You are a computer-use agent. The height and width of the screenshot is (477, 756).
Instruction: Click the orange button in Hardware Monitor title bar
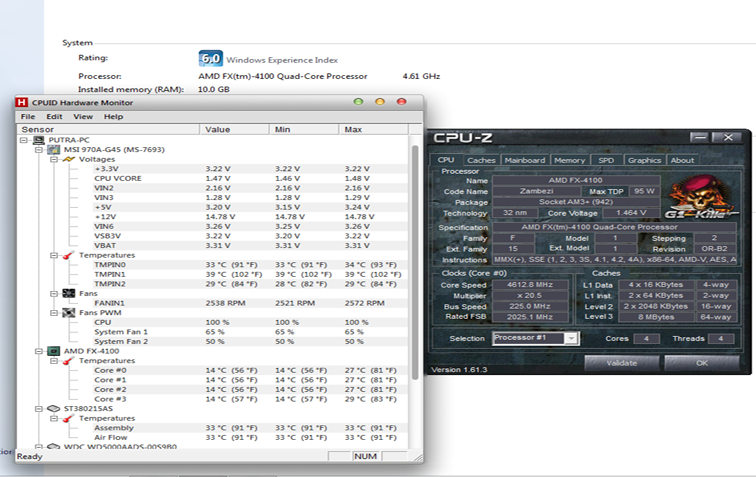click(x=380, y=102)
